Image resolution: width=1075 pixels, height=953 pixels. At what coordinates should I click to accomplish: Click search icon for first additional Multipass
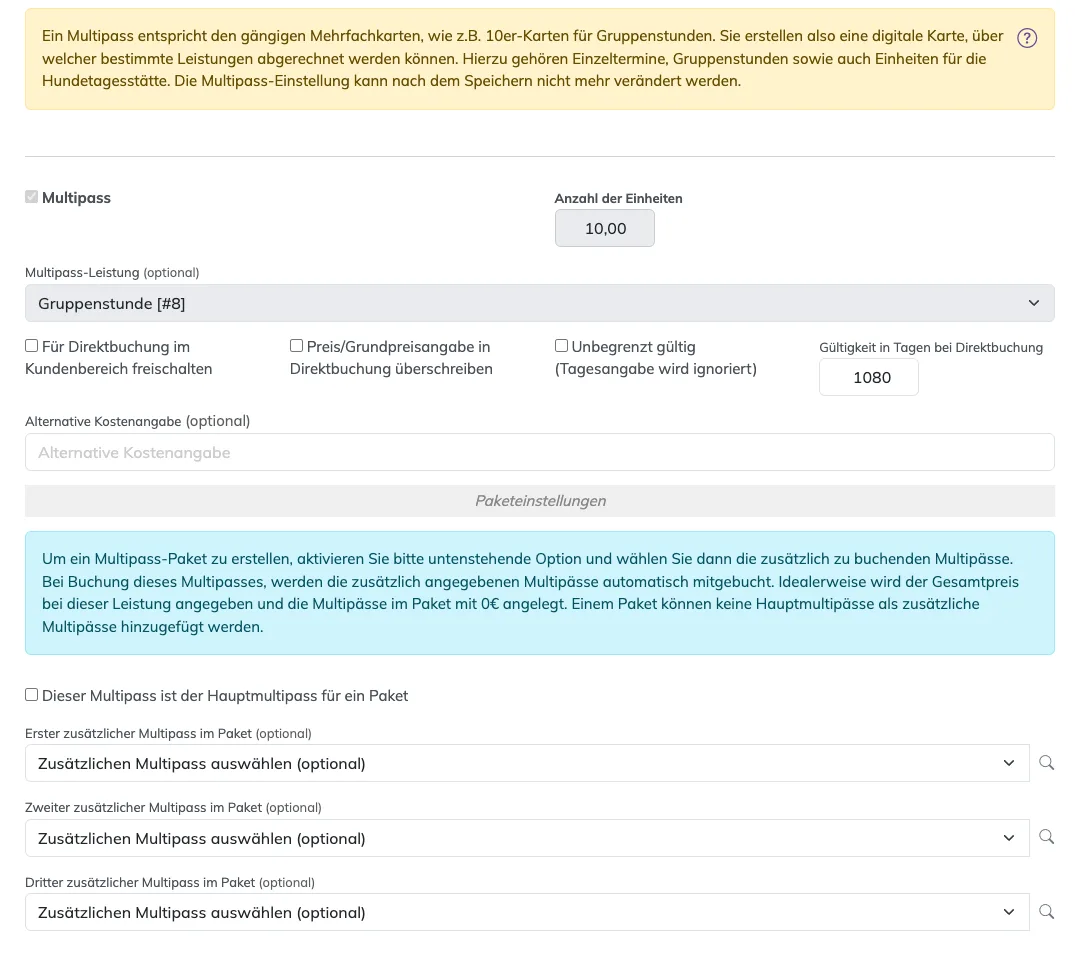(1046, 762)
